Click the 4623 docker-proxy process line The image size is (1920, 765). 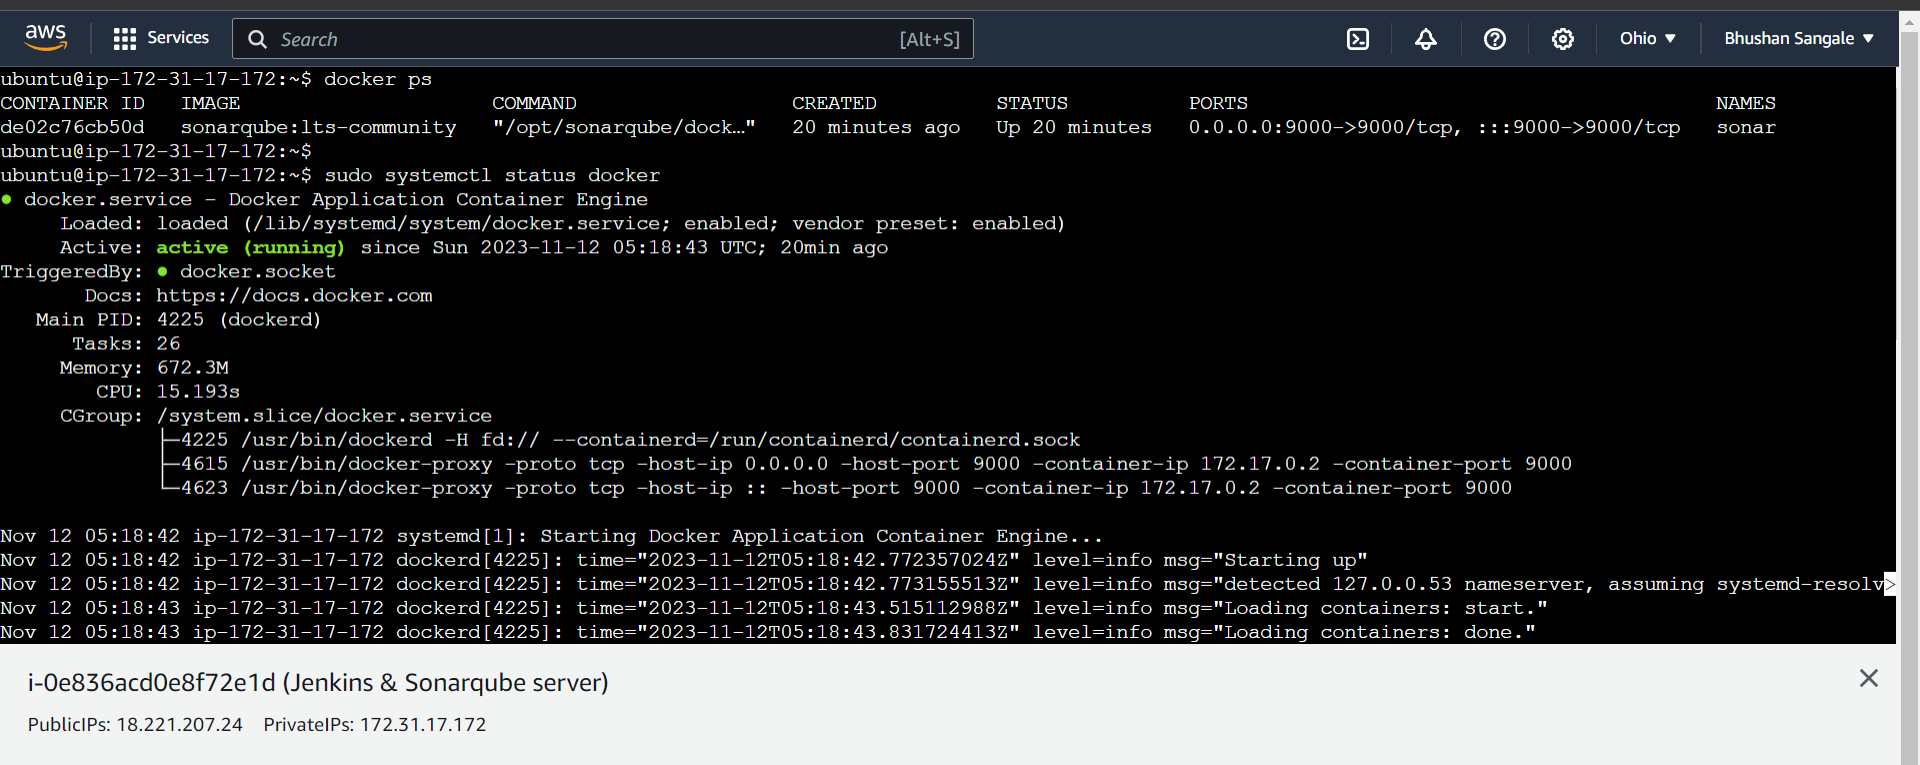coord(846,488)
